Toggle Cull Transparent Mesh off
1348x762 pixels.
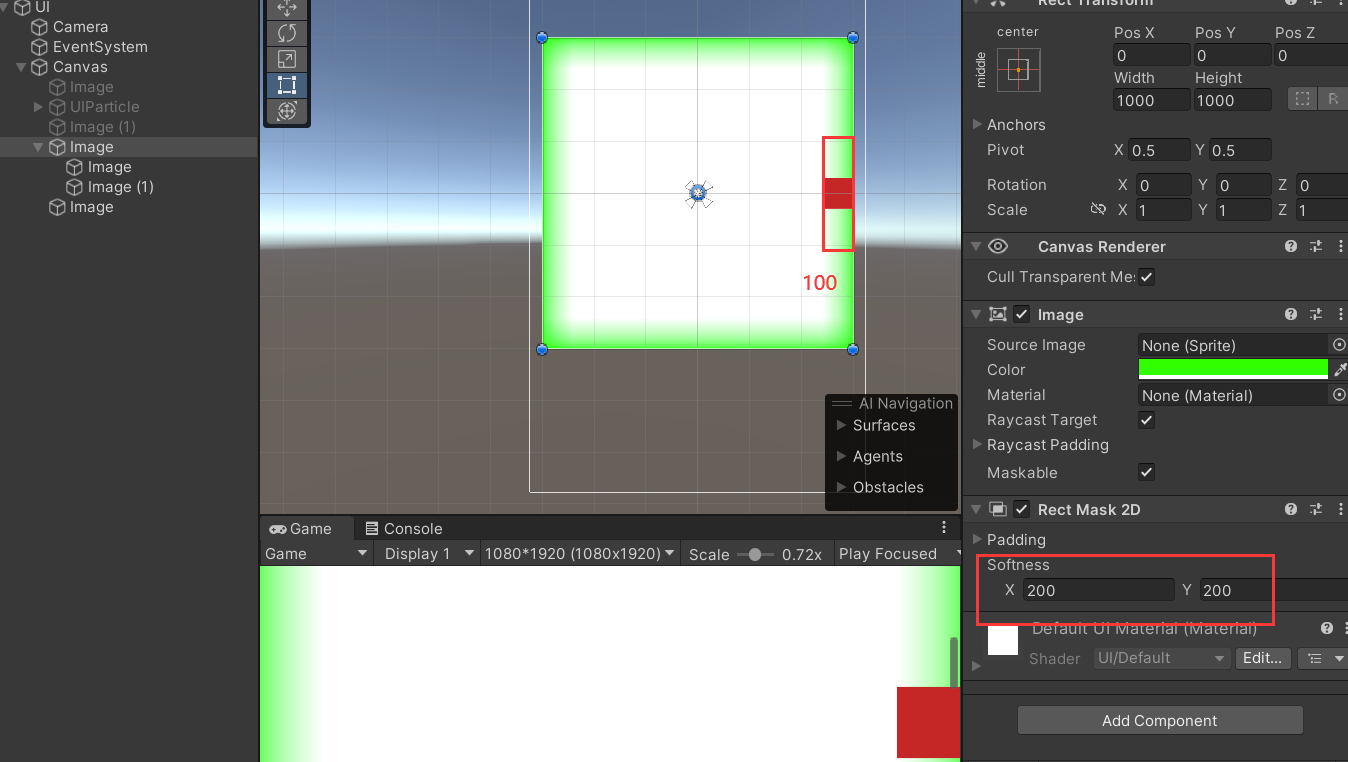tap(1146, 277)
